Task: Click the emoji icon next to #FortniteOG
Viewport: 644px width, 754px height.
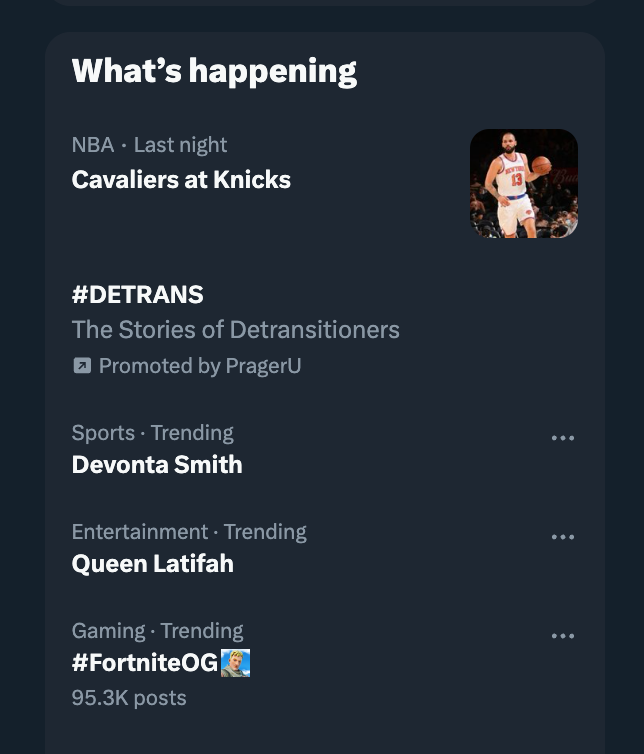Action: click(235, 663)
